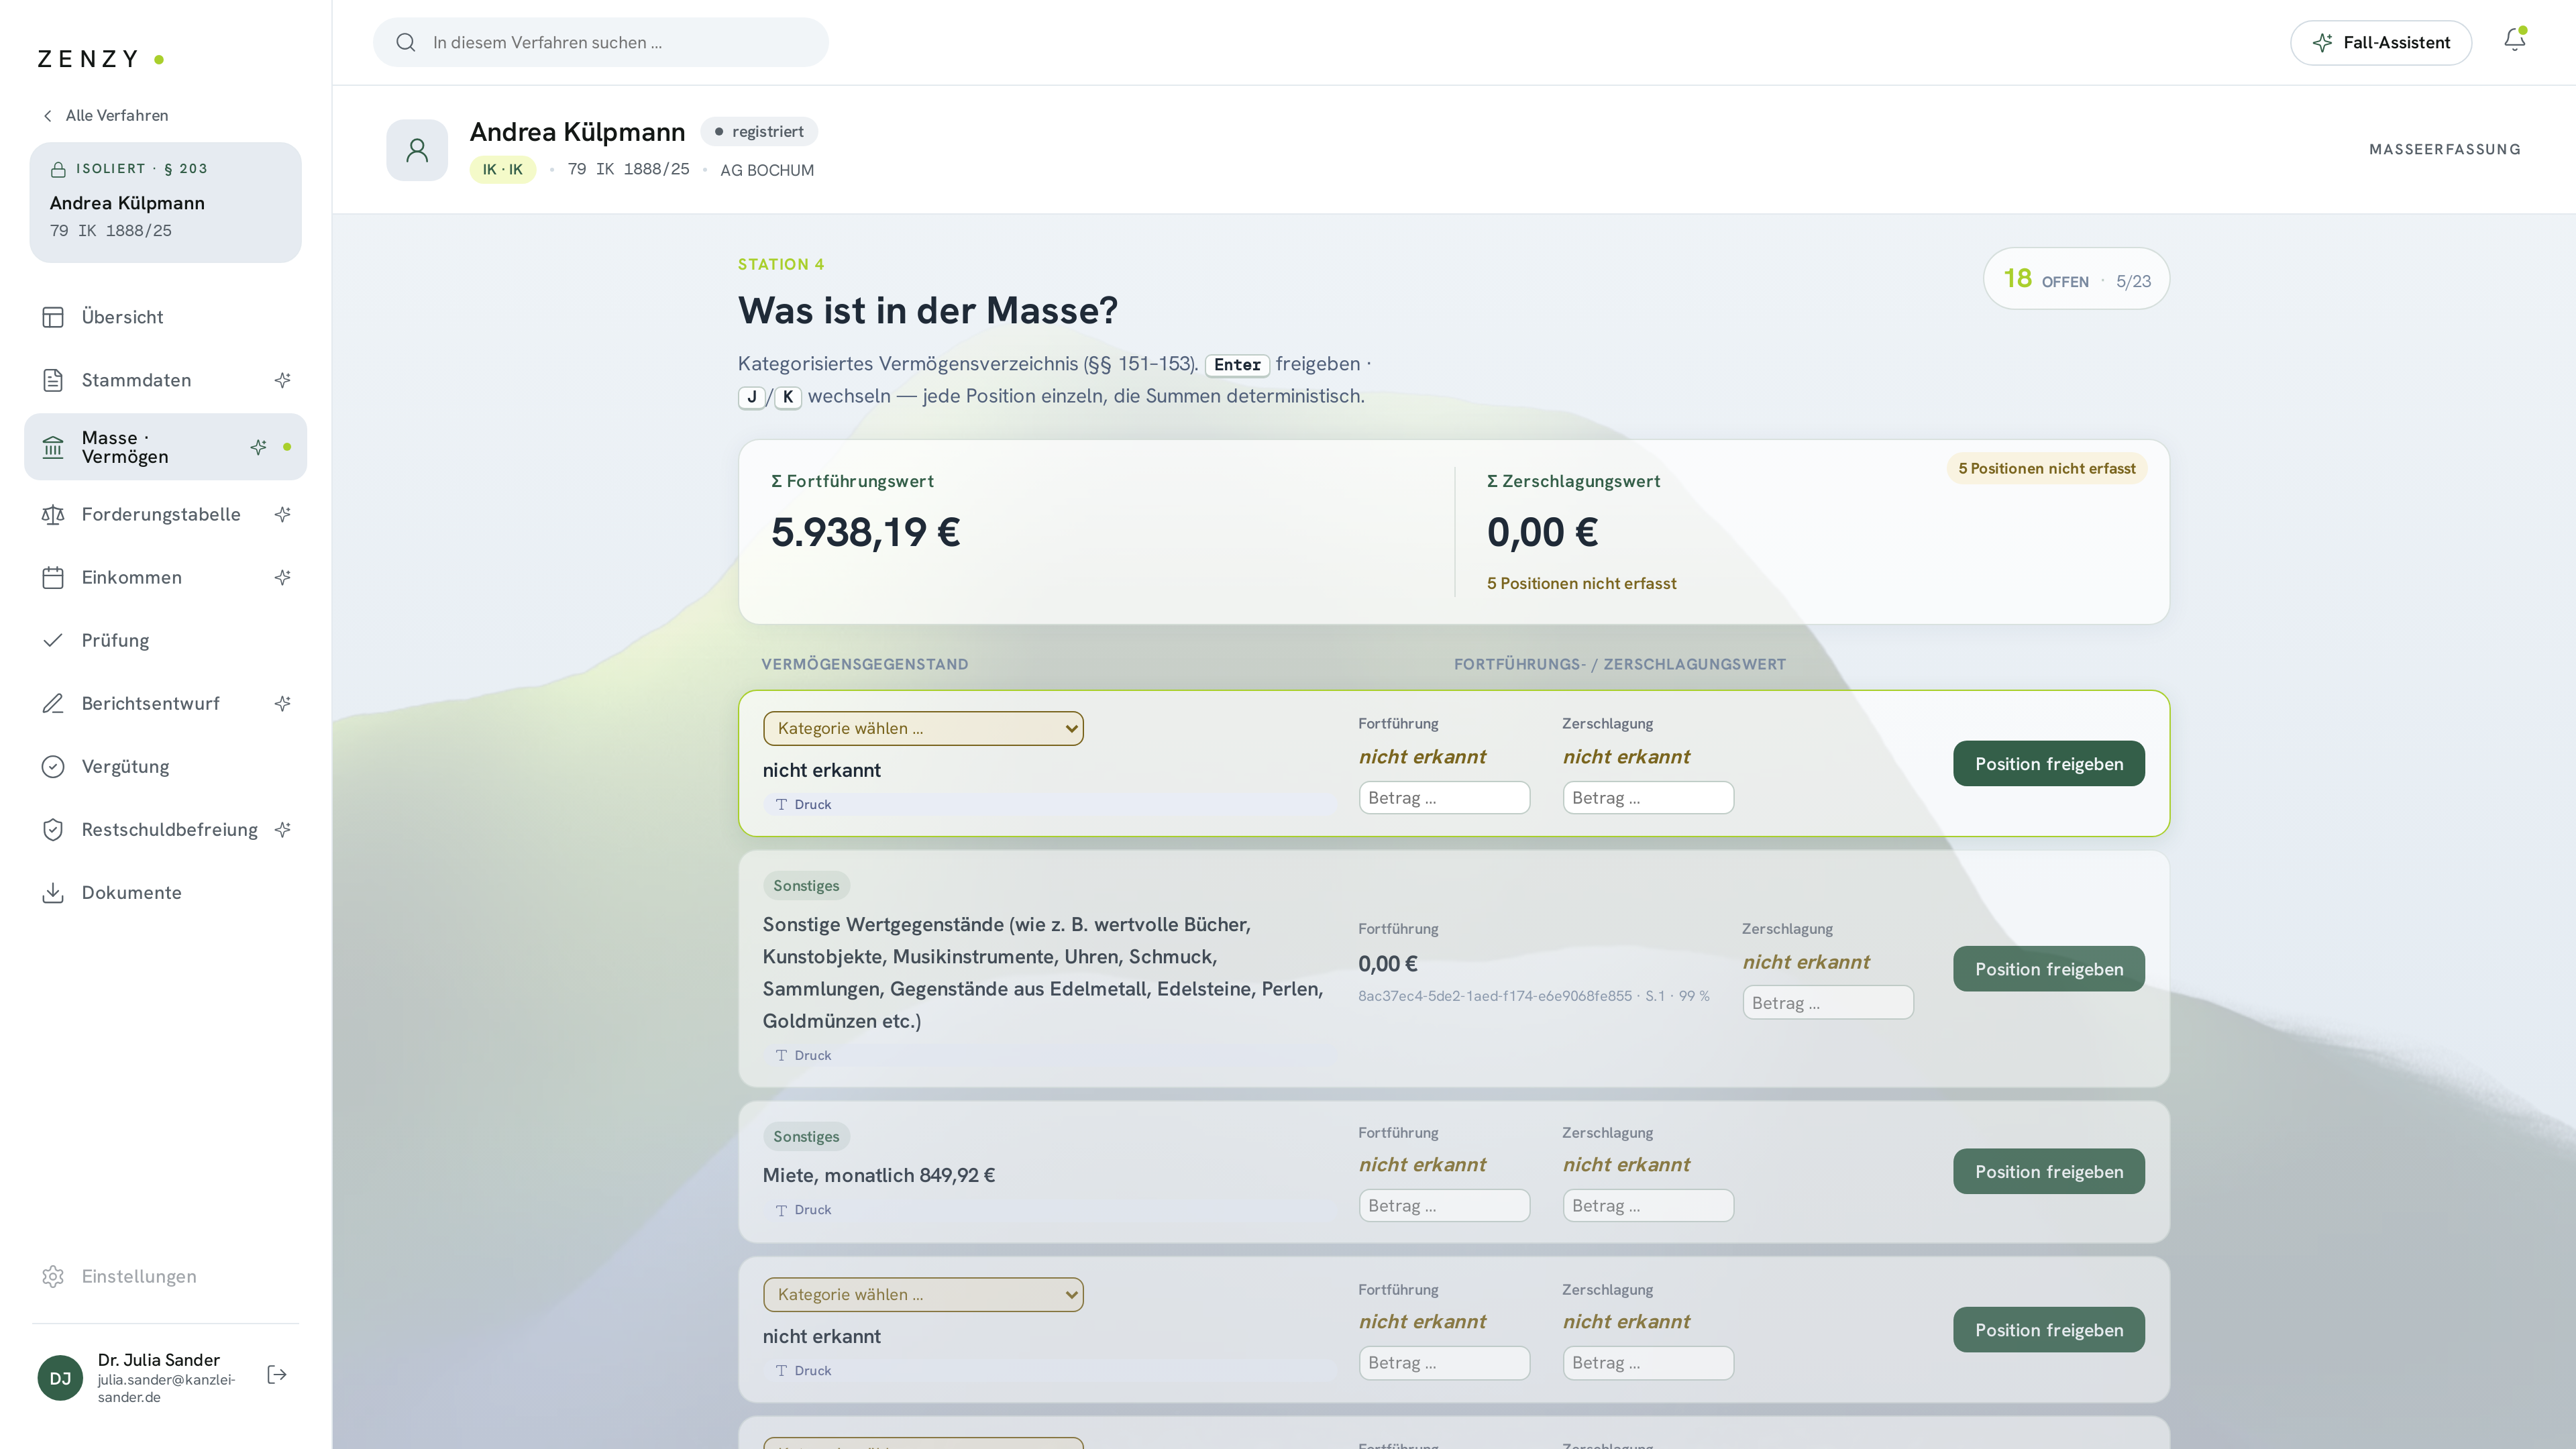This screenshot has width=2576, height=1449.
Task: Click the source reference 8ac37ec4 under 0,00 €
Action: pyautogui.click(x=1533, y=996)
